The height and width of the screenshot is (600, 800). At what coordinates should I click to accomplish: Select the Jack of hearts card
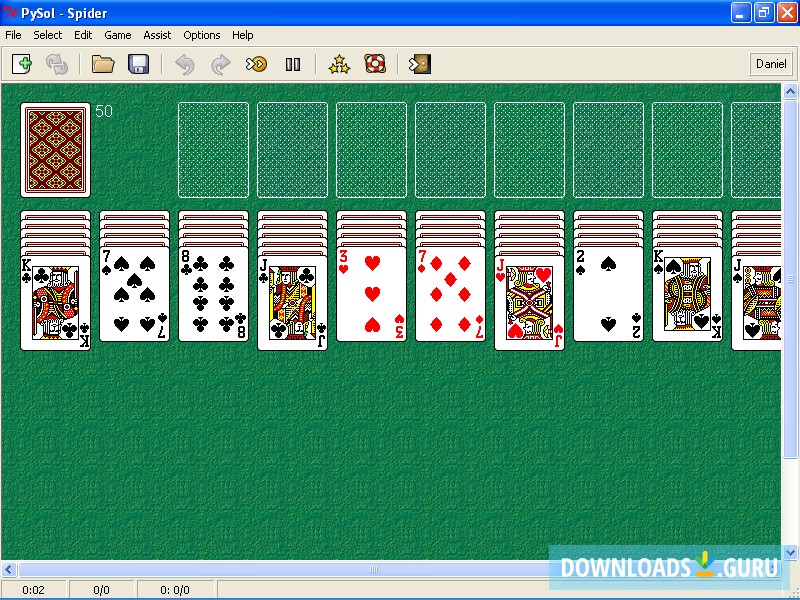pyautogui.click(x=530, y=303)
